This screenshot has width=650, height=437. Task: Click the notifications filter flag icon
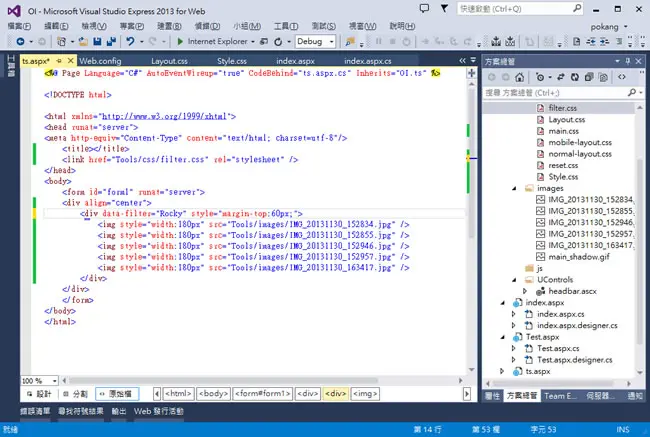pos(444,8)
